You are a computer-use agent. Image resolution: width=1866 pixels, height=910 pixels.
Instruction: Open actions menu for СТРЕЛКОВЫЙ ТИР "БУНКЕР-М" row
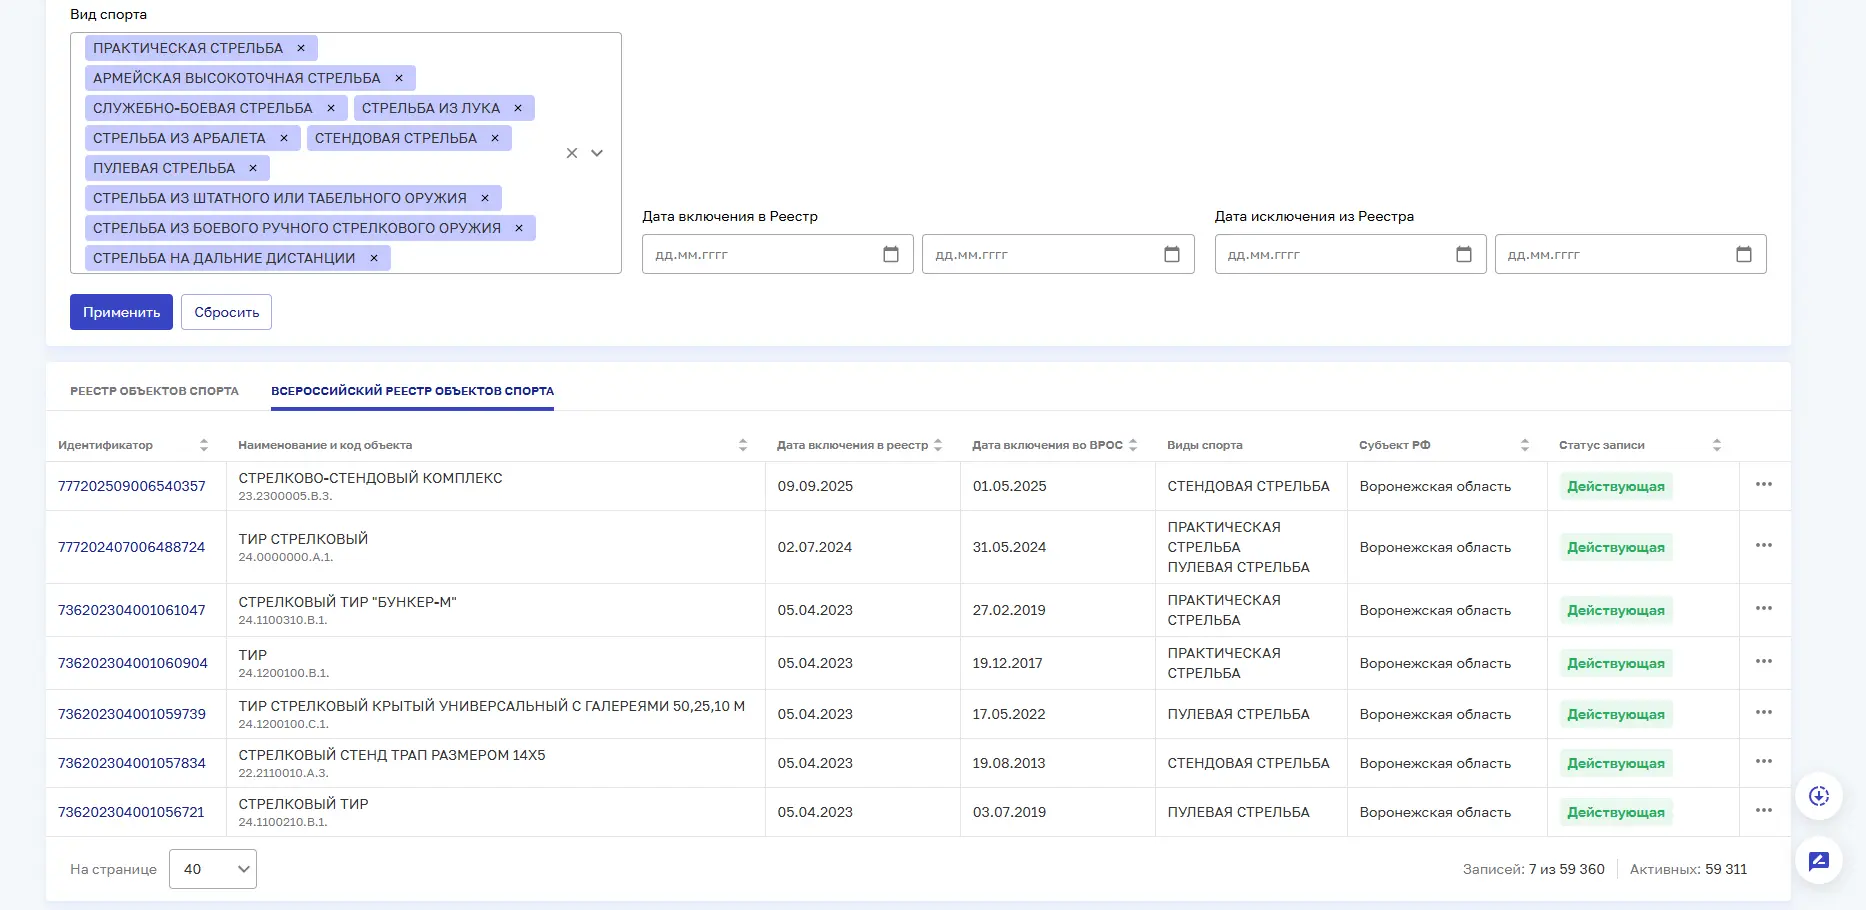point(1764,608)
